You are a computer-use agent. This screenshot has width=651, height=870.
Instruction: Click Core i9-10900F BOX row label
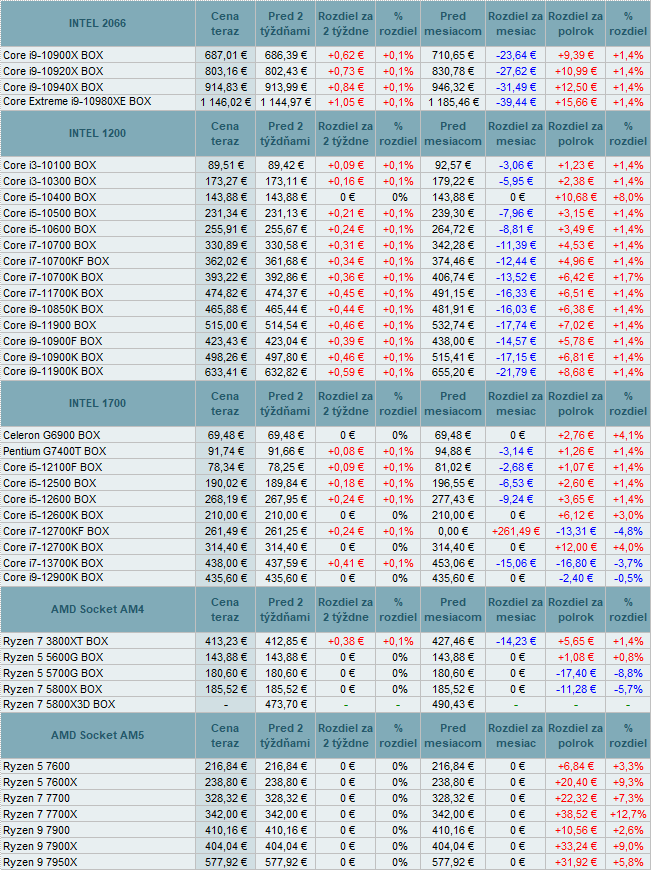pyautogui.click(x=53, y=342)
